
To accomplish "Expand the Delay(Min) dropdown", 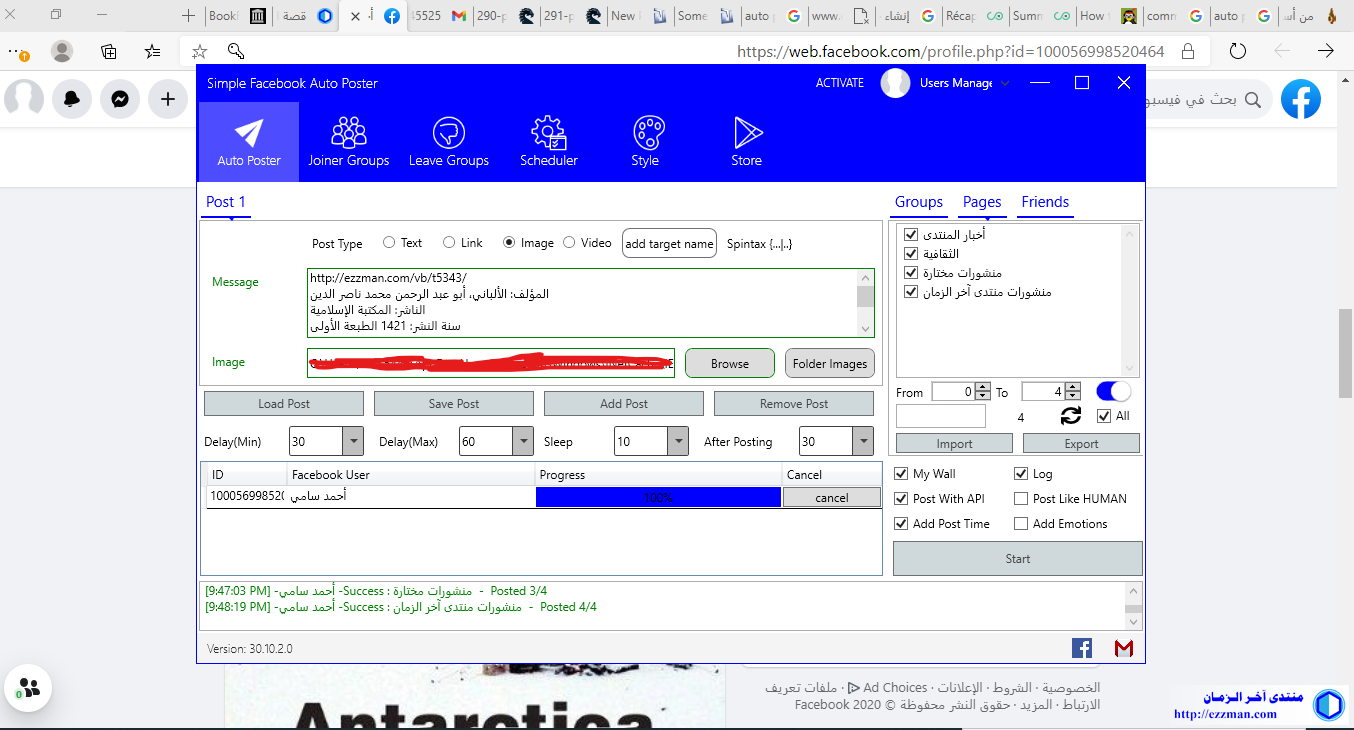I will pos(353,441).
